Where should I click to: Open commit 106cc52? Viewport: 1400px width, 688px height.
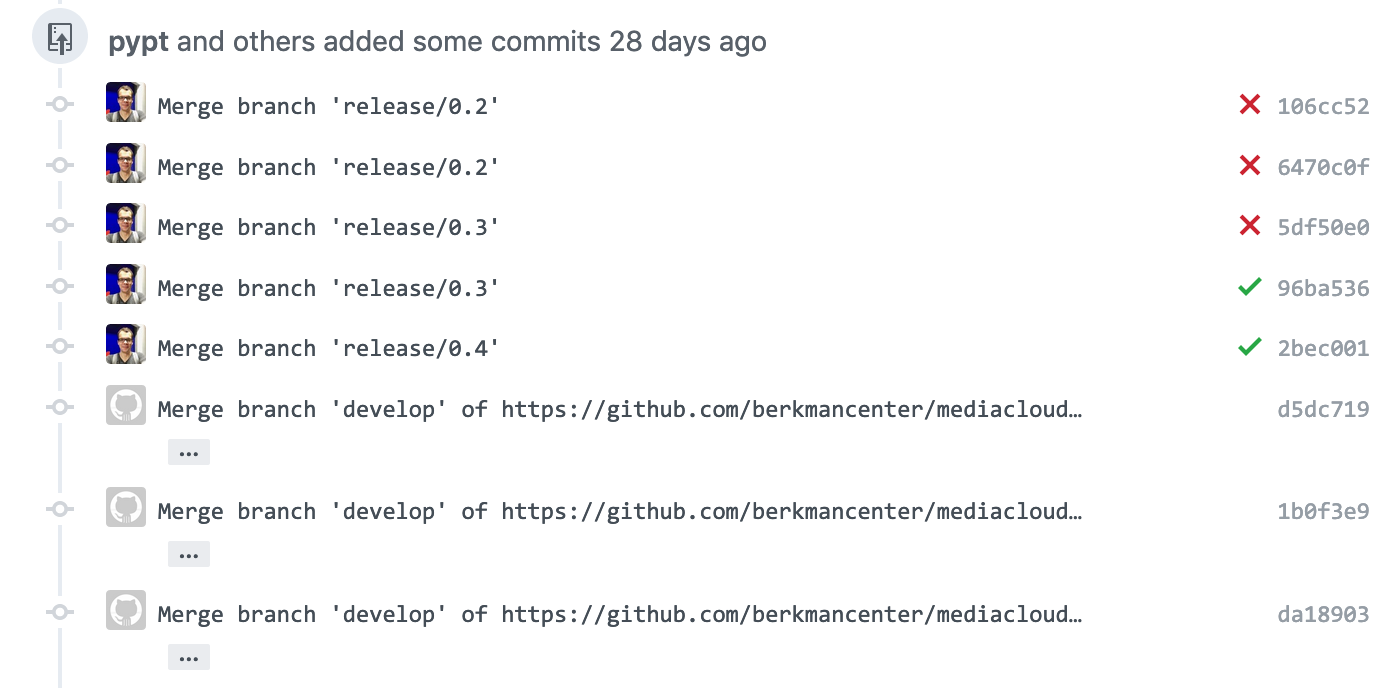tap(1323, 105)
